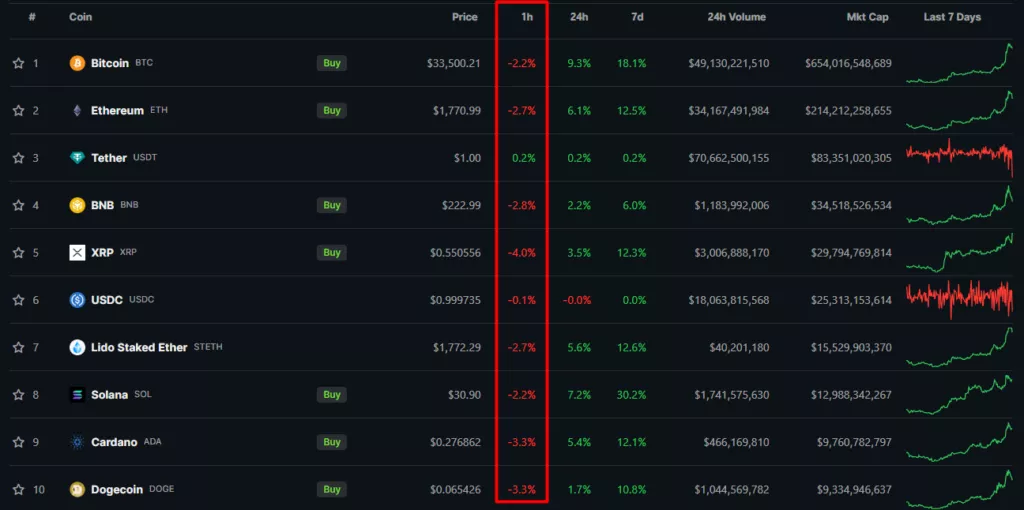Click the Ethereum diamond logo
1024x510 pixels.
click(77, 110)
